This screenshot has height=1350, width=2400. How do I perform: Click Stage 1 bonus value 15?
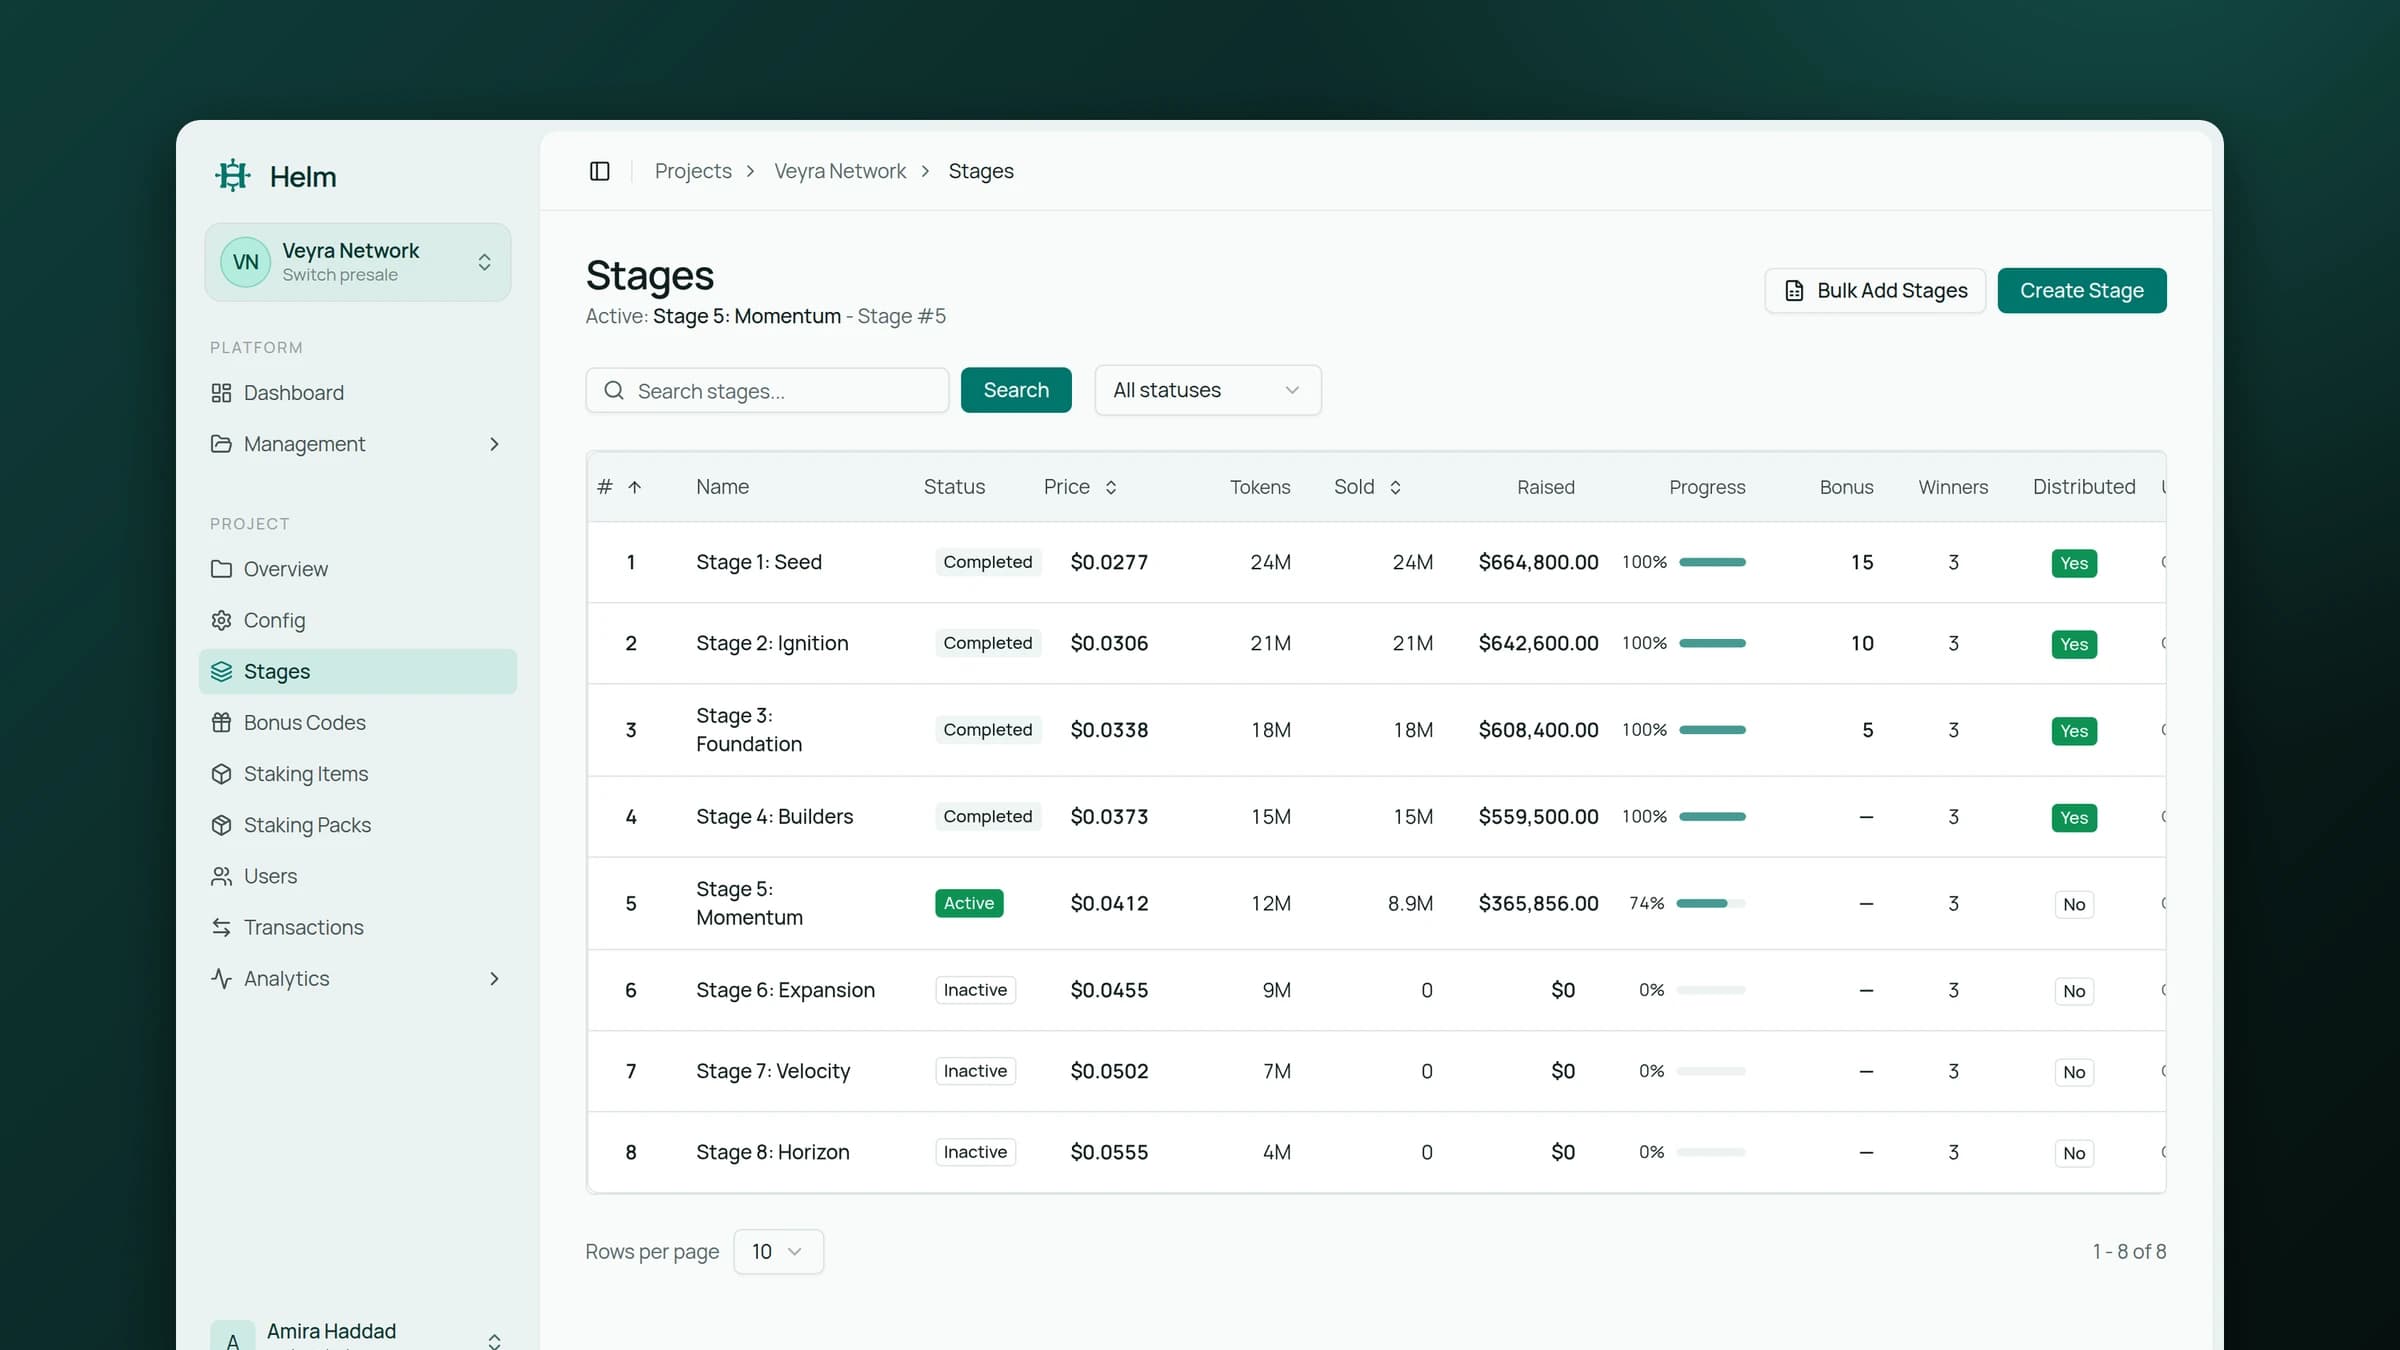click(x=1861, y=562)
